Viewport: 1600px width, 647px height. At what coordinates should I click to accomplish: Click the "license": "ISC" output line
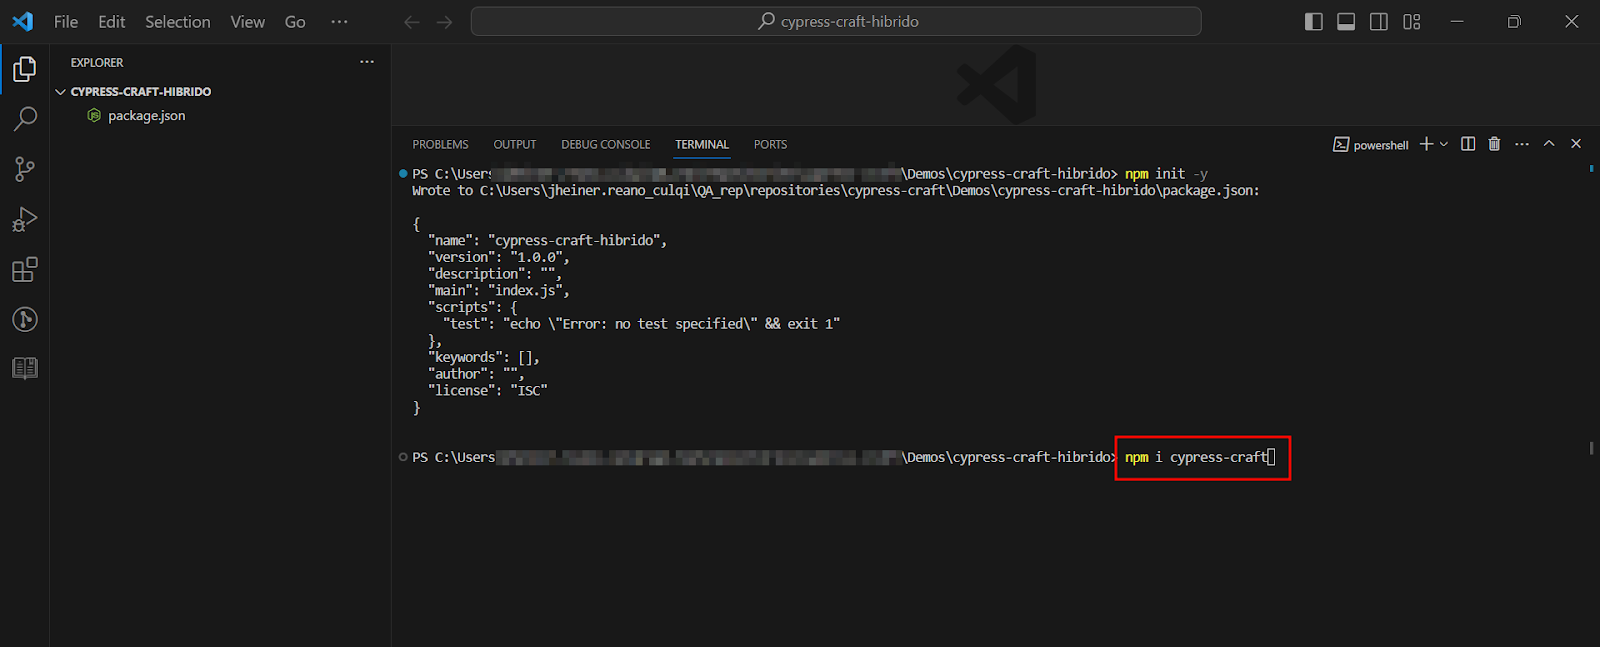click(x=487, y=391)
